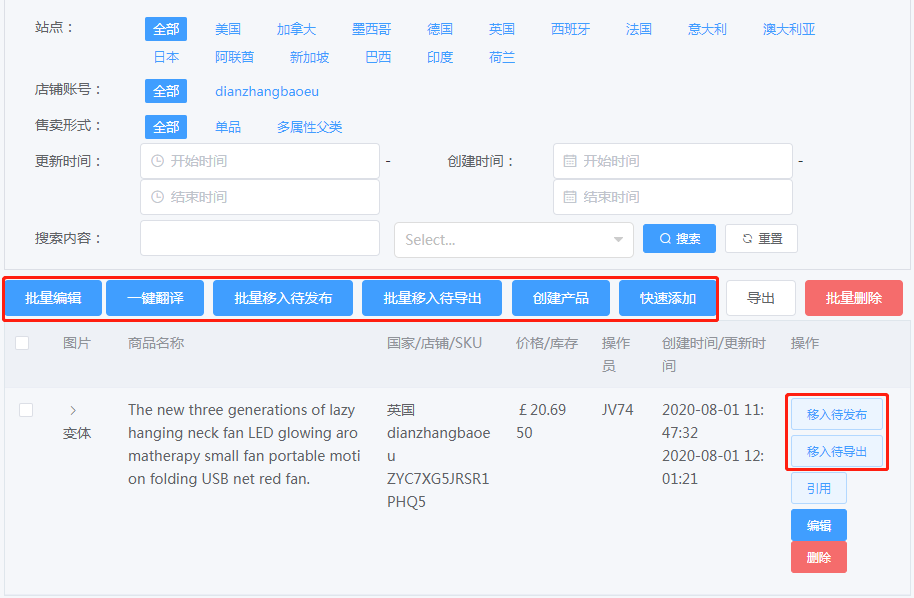Click 批量移入待发布 button

283,298
